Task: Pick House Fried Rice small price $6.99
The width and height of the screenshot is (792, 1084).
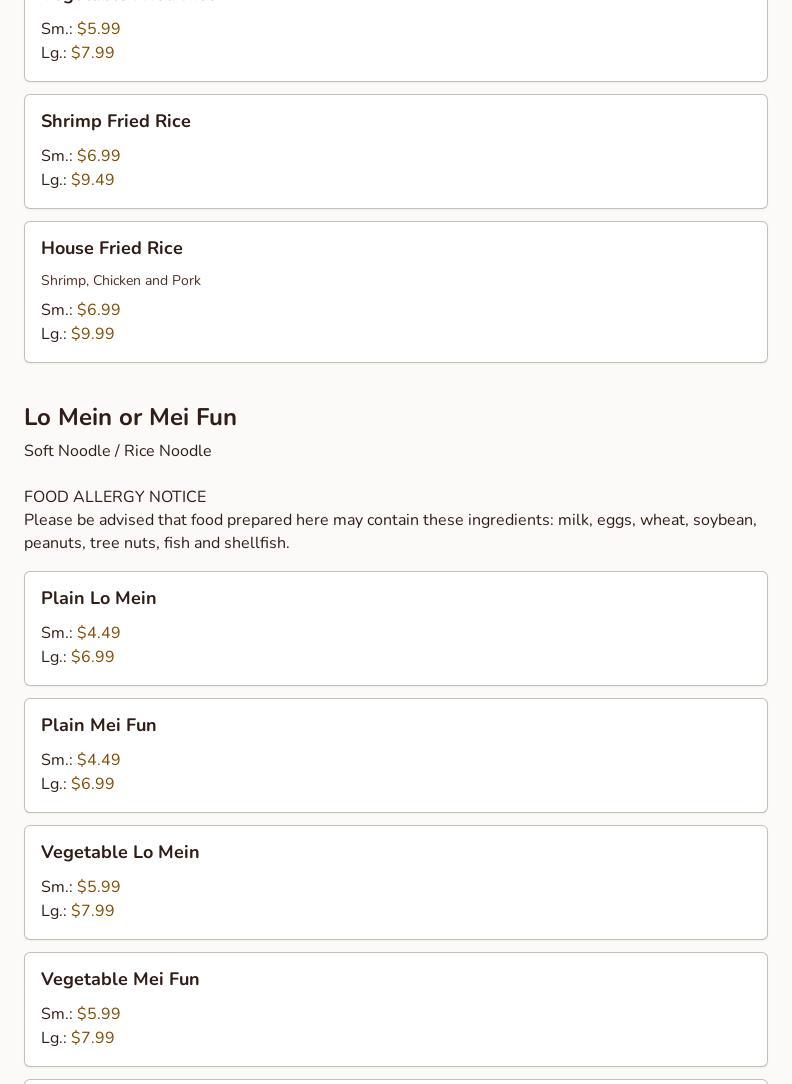Action: tap(98, 310)
